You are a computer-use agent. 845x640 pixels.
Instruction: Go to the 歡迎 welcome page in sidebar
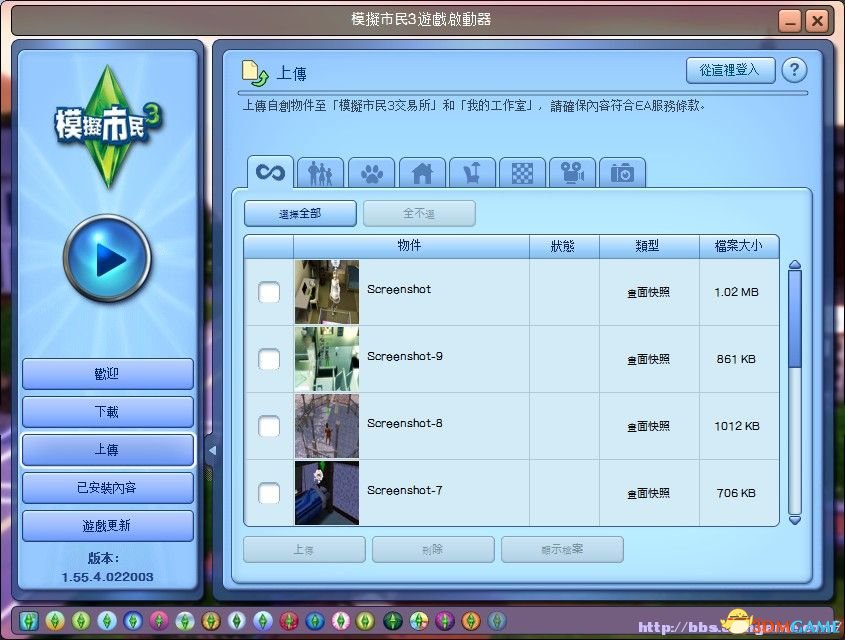(x=107, y=374)
